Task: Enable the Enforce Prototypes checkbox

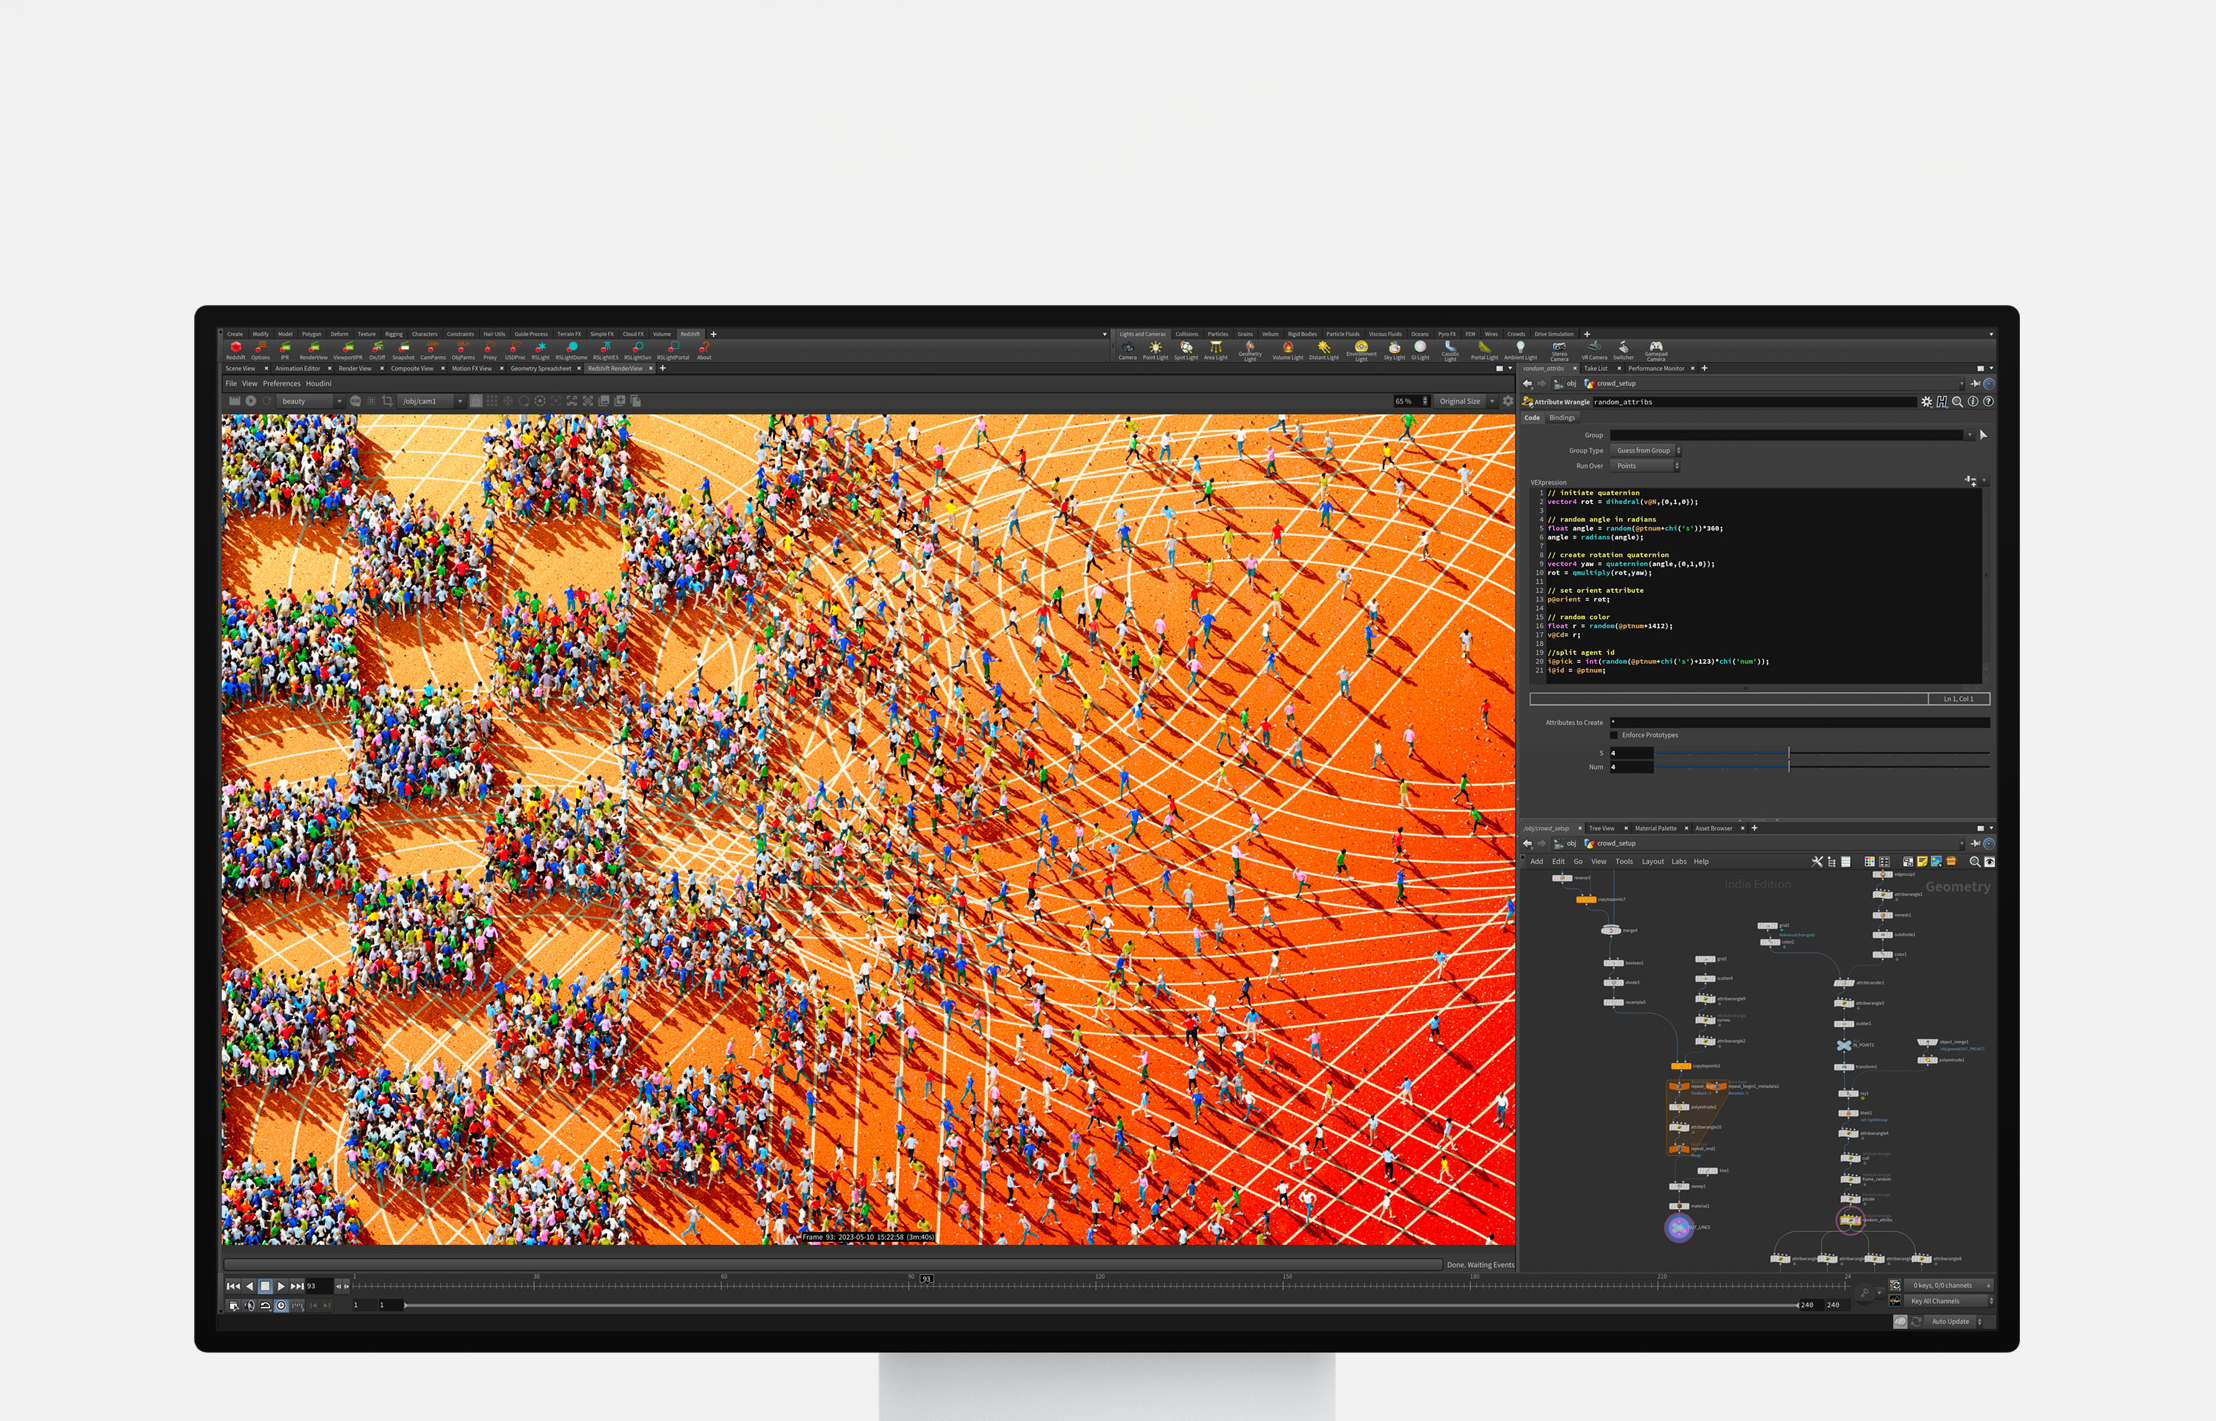Action: [x=1614, y=735]
